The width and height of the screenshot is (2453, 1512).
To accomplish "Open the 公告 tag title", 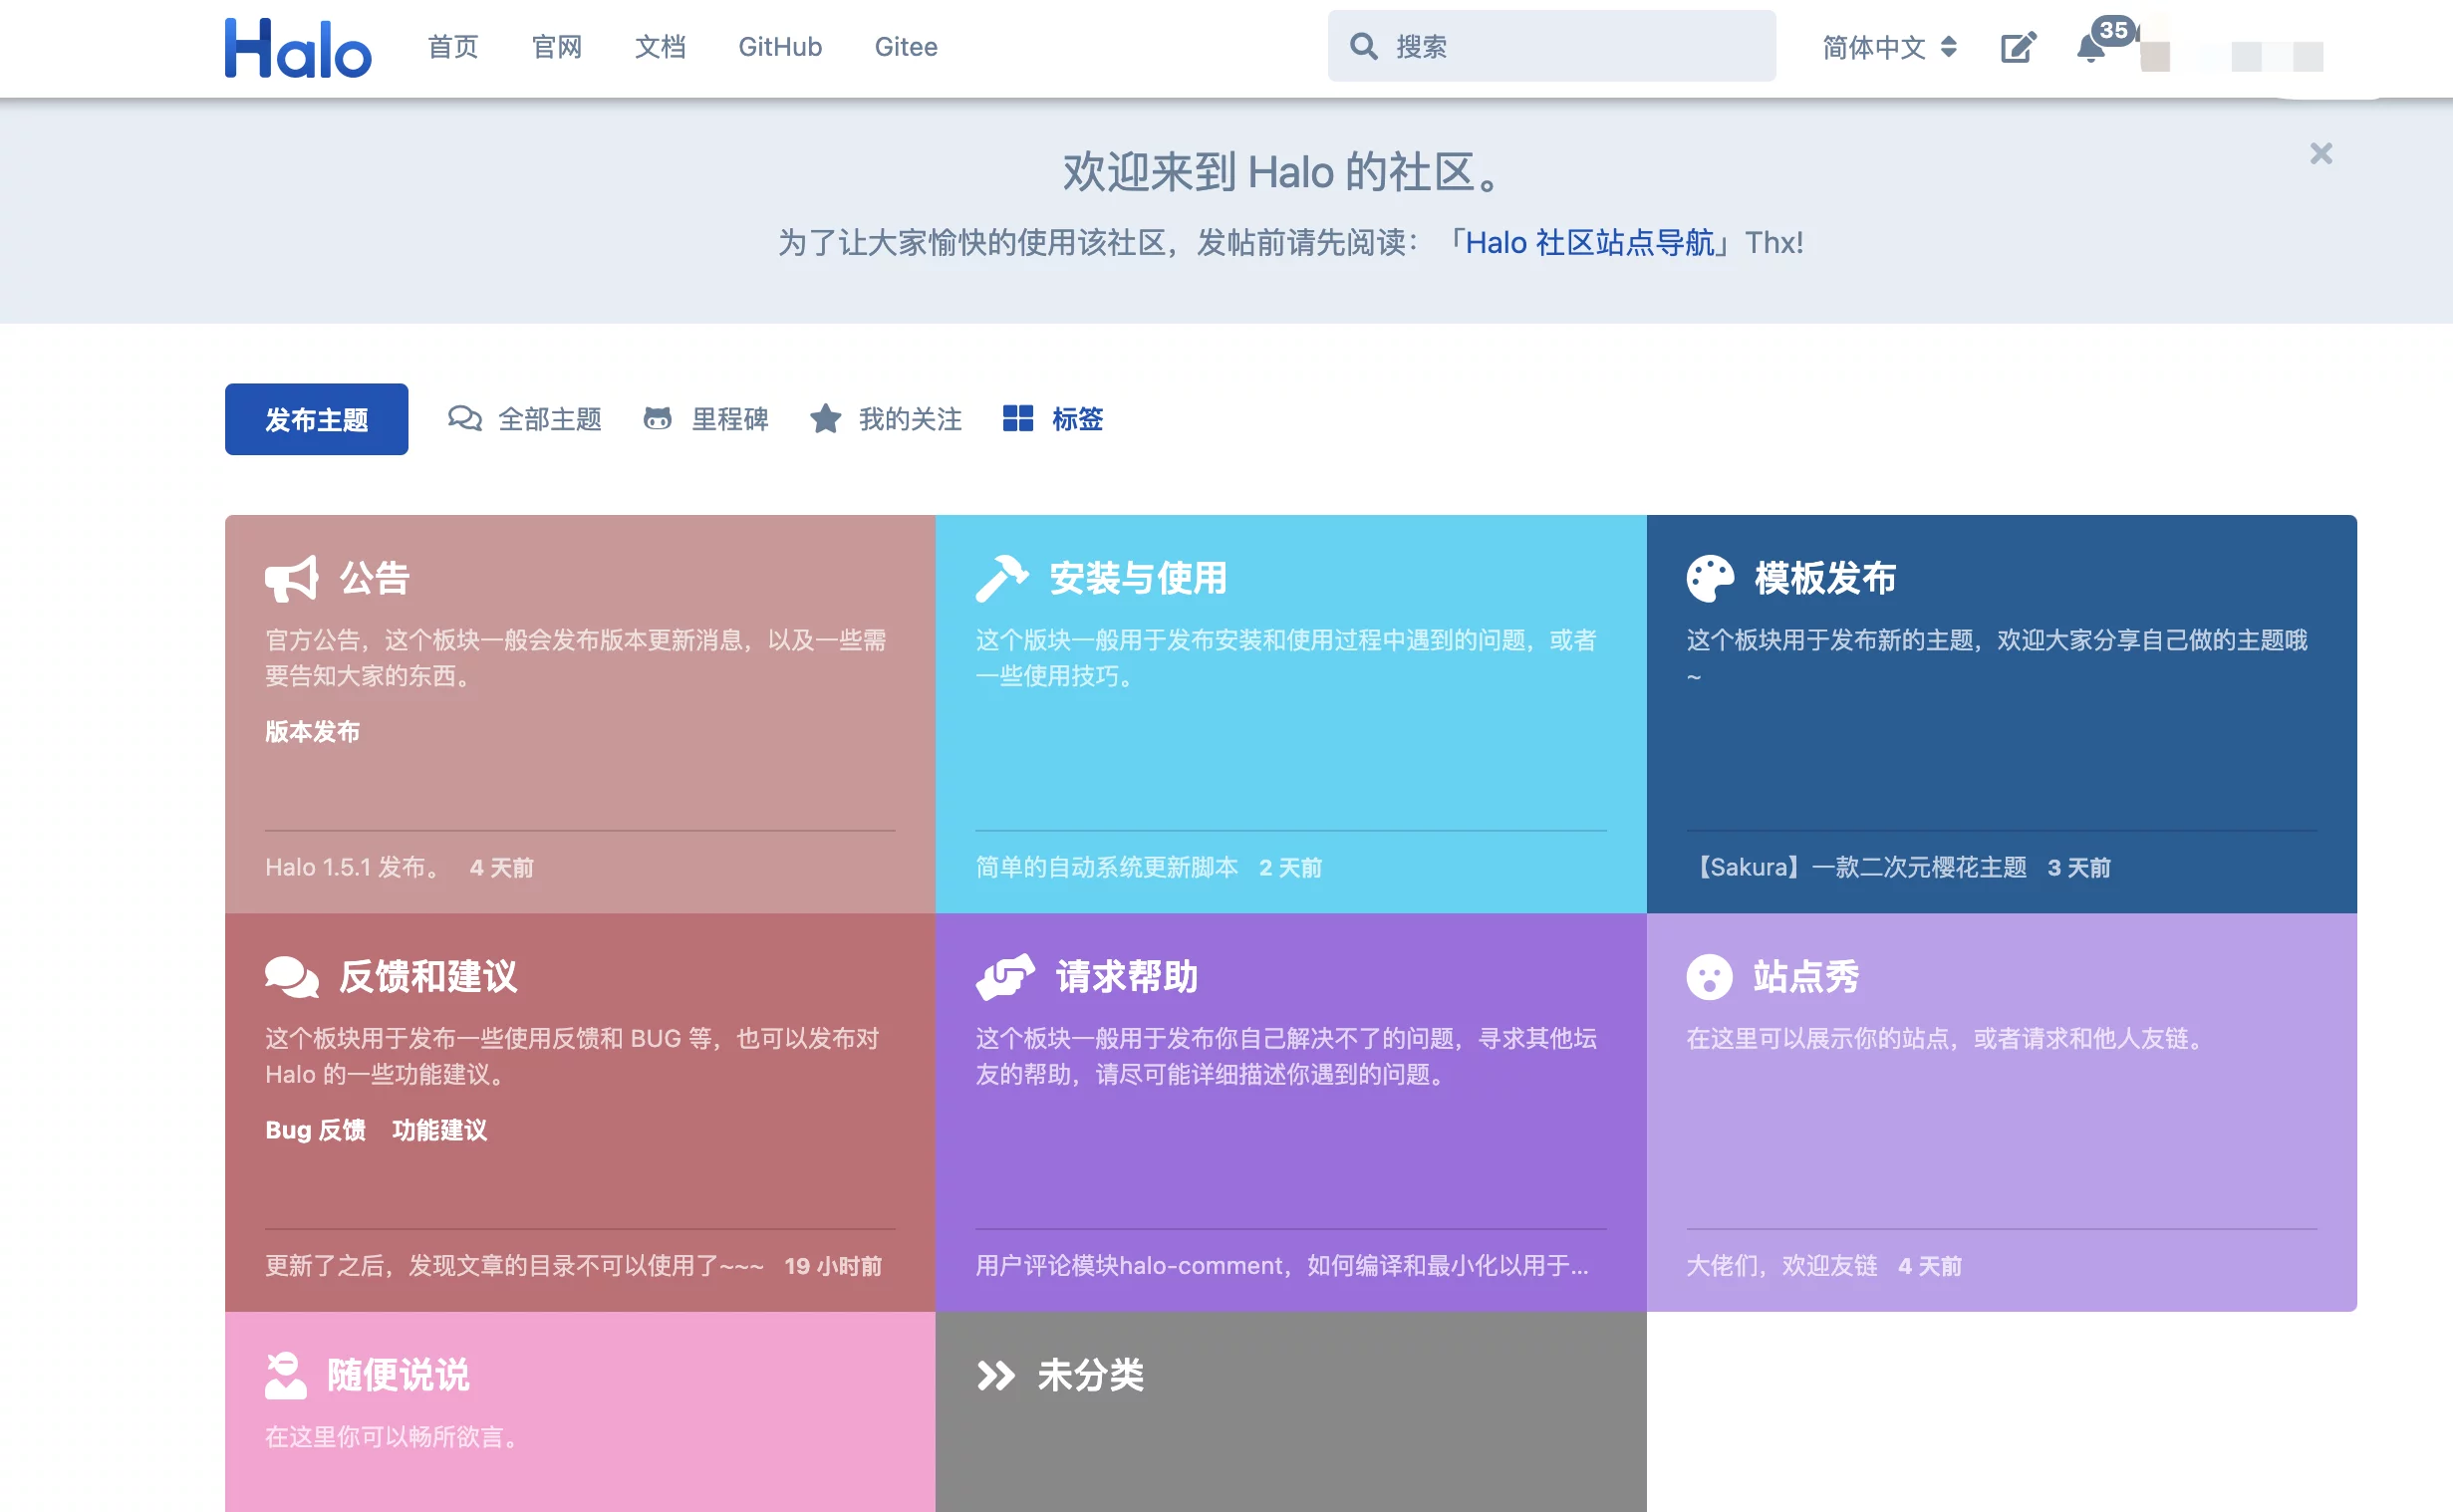I will pos(374,578).
